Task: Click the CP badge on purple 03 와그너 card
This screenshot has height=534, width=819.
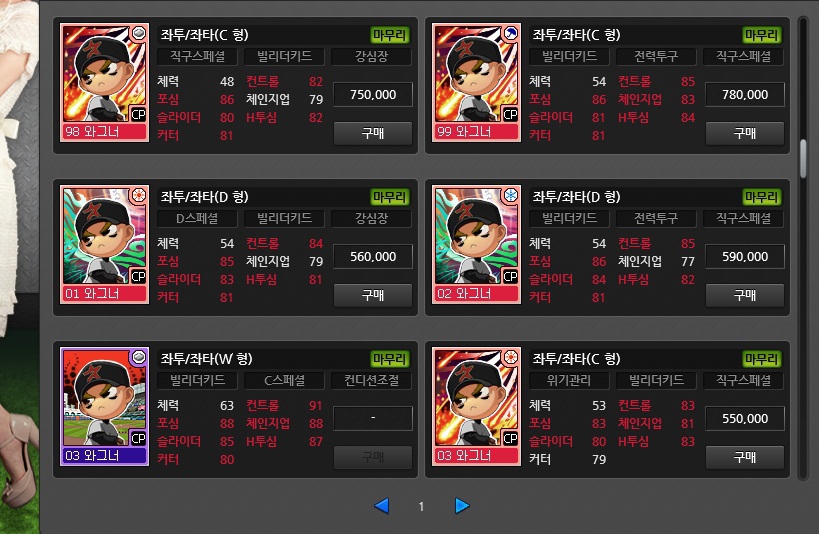Action: [138, 438]
